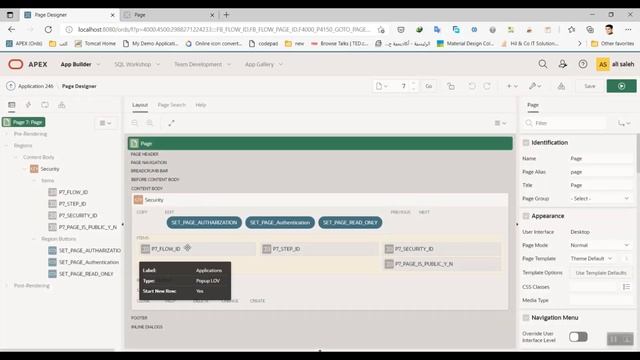
Task: Click the Go button next to page number
Action: pyautogui.click(x=429, y=86)
